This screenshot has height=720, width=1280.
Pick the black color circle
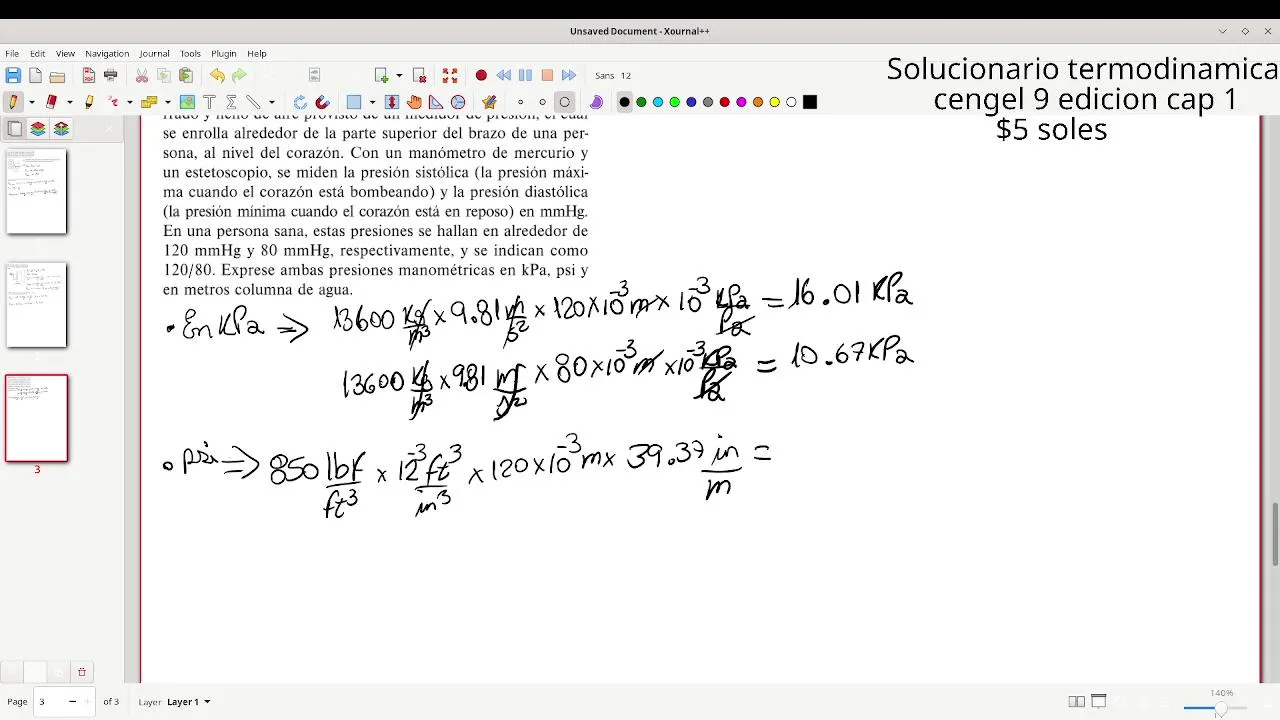(625, 102)
